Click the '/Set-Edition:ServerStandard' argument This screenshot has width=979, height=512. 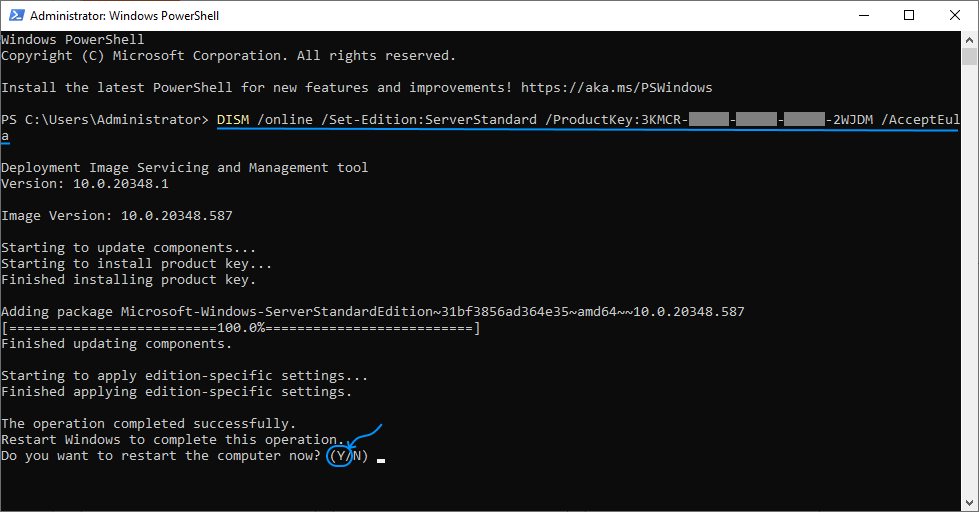click(x=429, y=119)
